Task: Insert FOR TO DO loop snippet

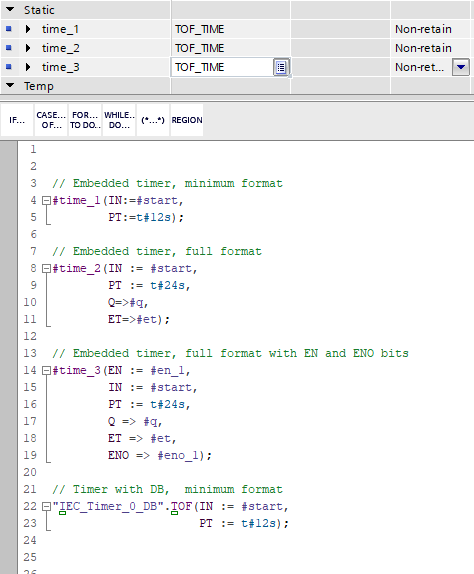Action: click(x=85, y=120)
